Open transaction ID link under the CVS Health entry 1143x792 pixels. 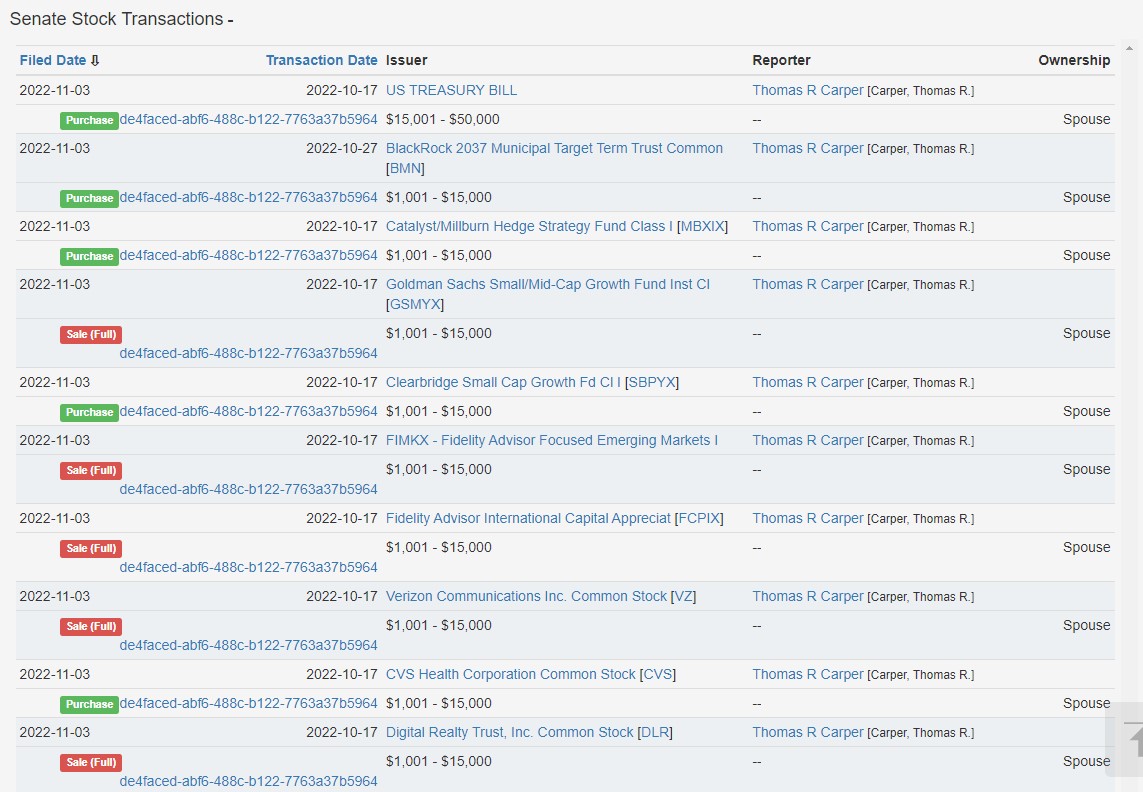click(x=249, y=704)
